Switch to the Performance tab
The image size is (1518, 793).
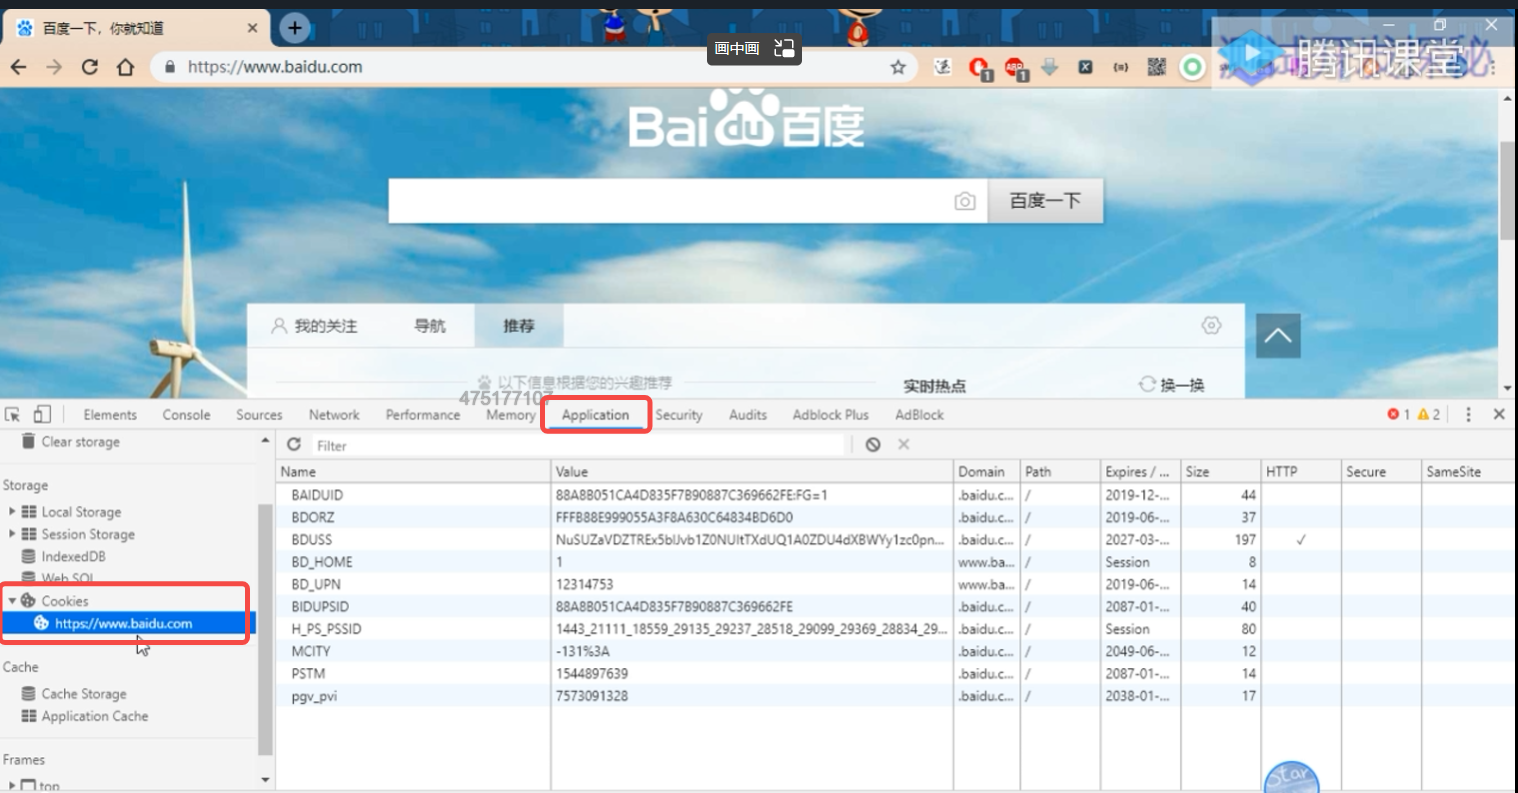coord(423,414)
